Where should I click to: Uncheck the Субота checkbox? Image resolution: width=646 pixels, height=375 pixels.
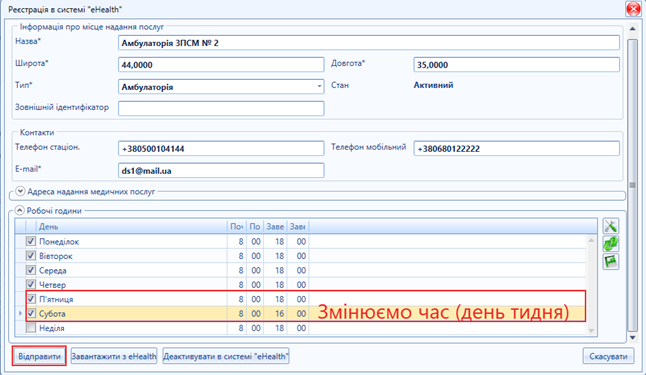[31, 313]
